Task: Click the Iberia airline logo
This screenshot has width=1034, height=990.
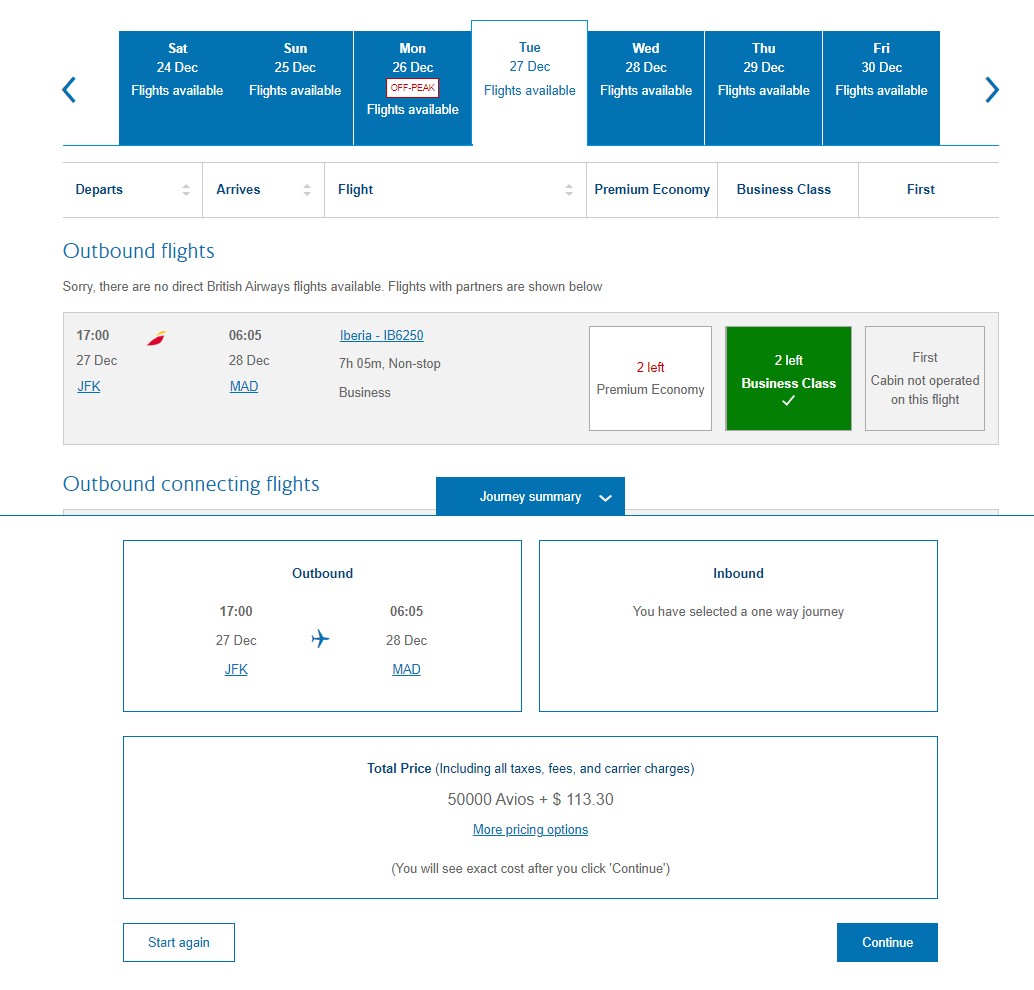Action: pyautogui.click(x=156, y=338)
